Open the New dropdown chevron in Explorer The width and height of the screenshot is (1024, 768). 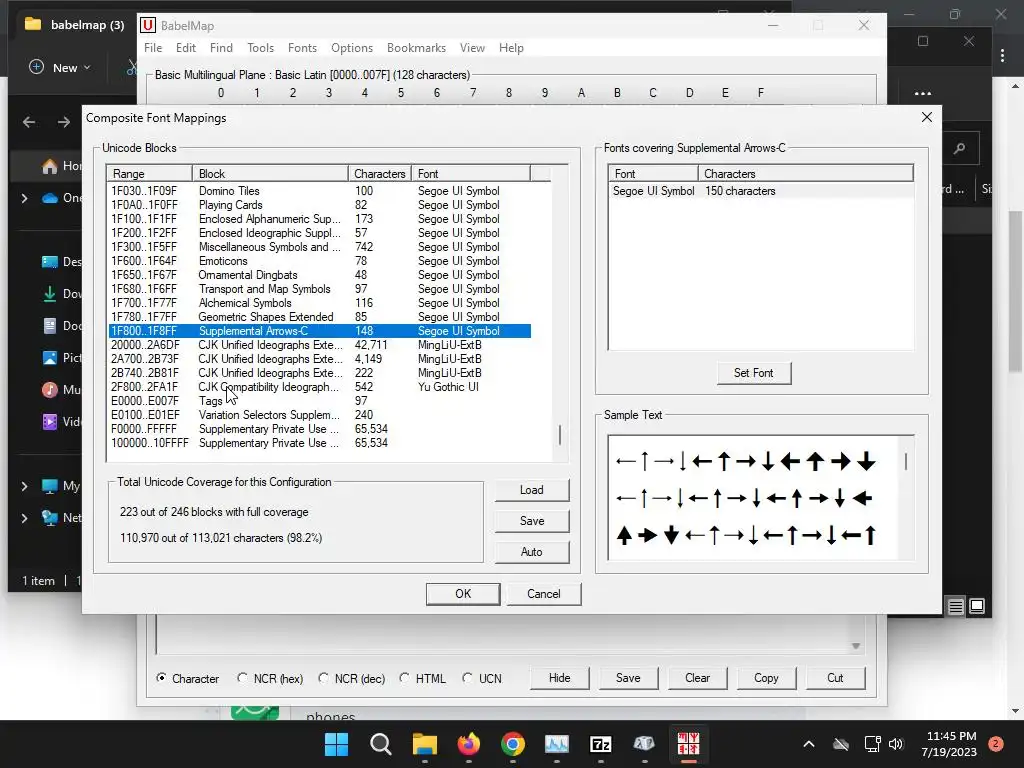click(87, 68)
